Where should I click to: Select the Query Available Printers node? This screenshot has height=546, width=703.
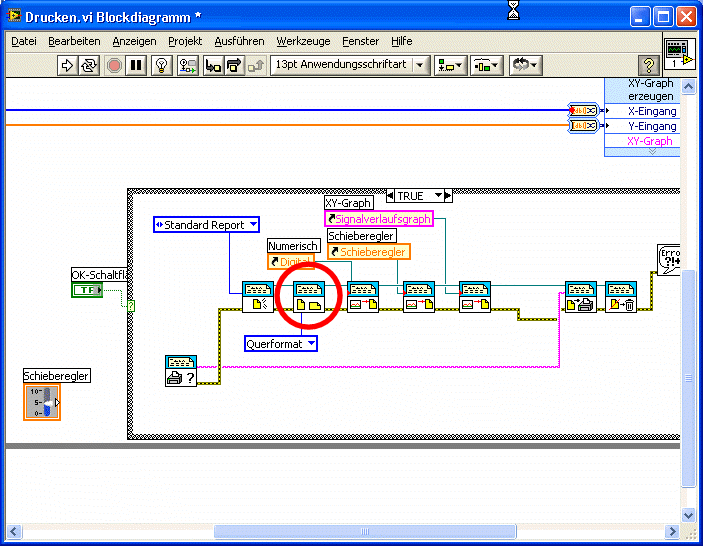pos(181,371)
